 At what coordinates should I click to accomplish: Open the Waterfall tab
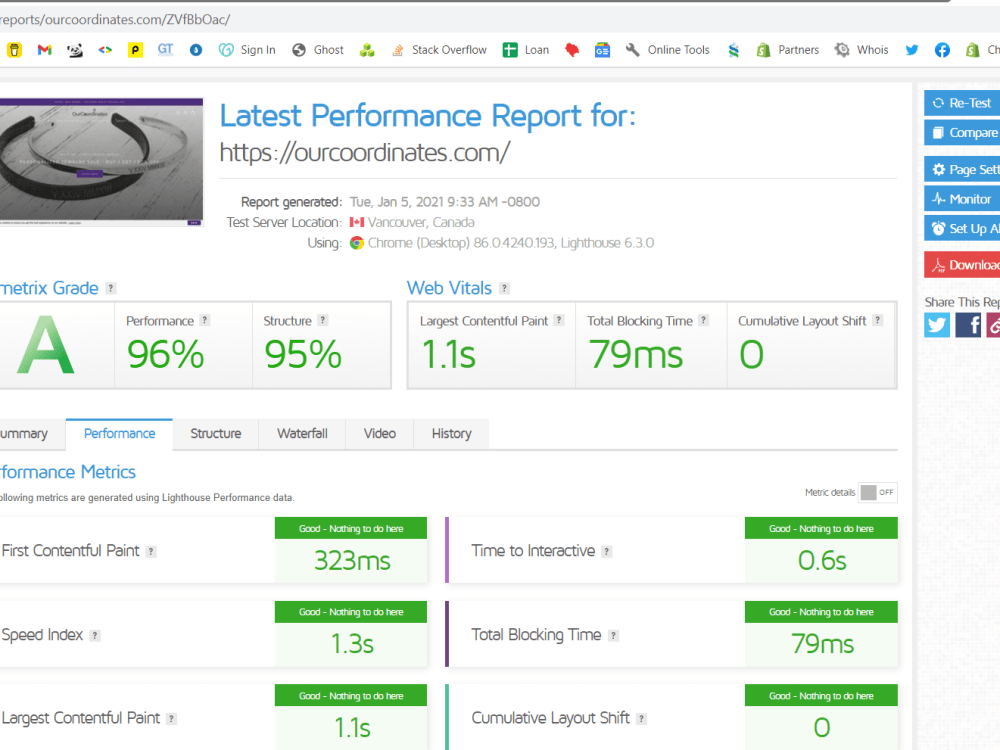pos(302,434)
